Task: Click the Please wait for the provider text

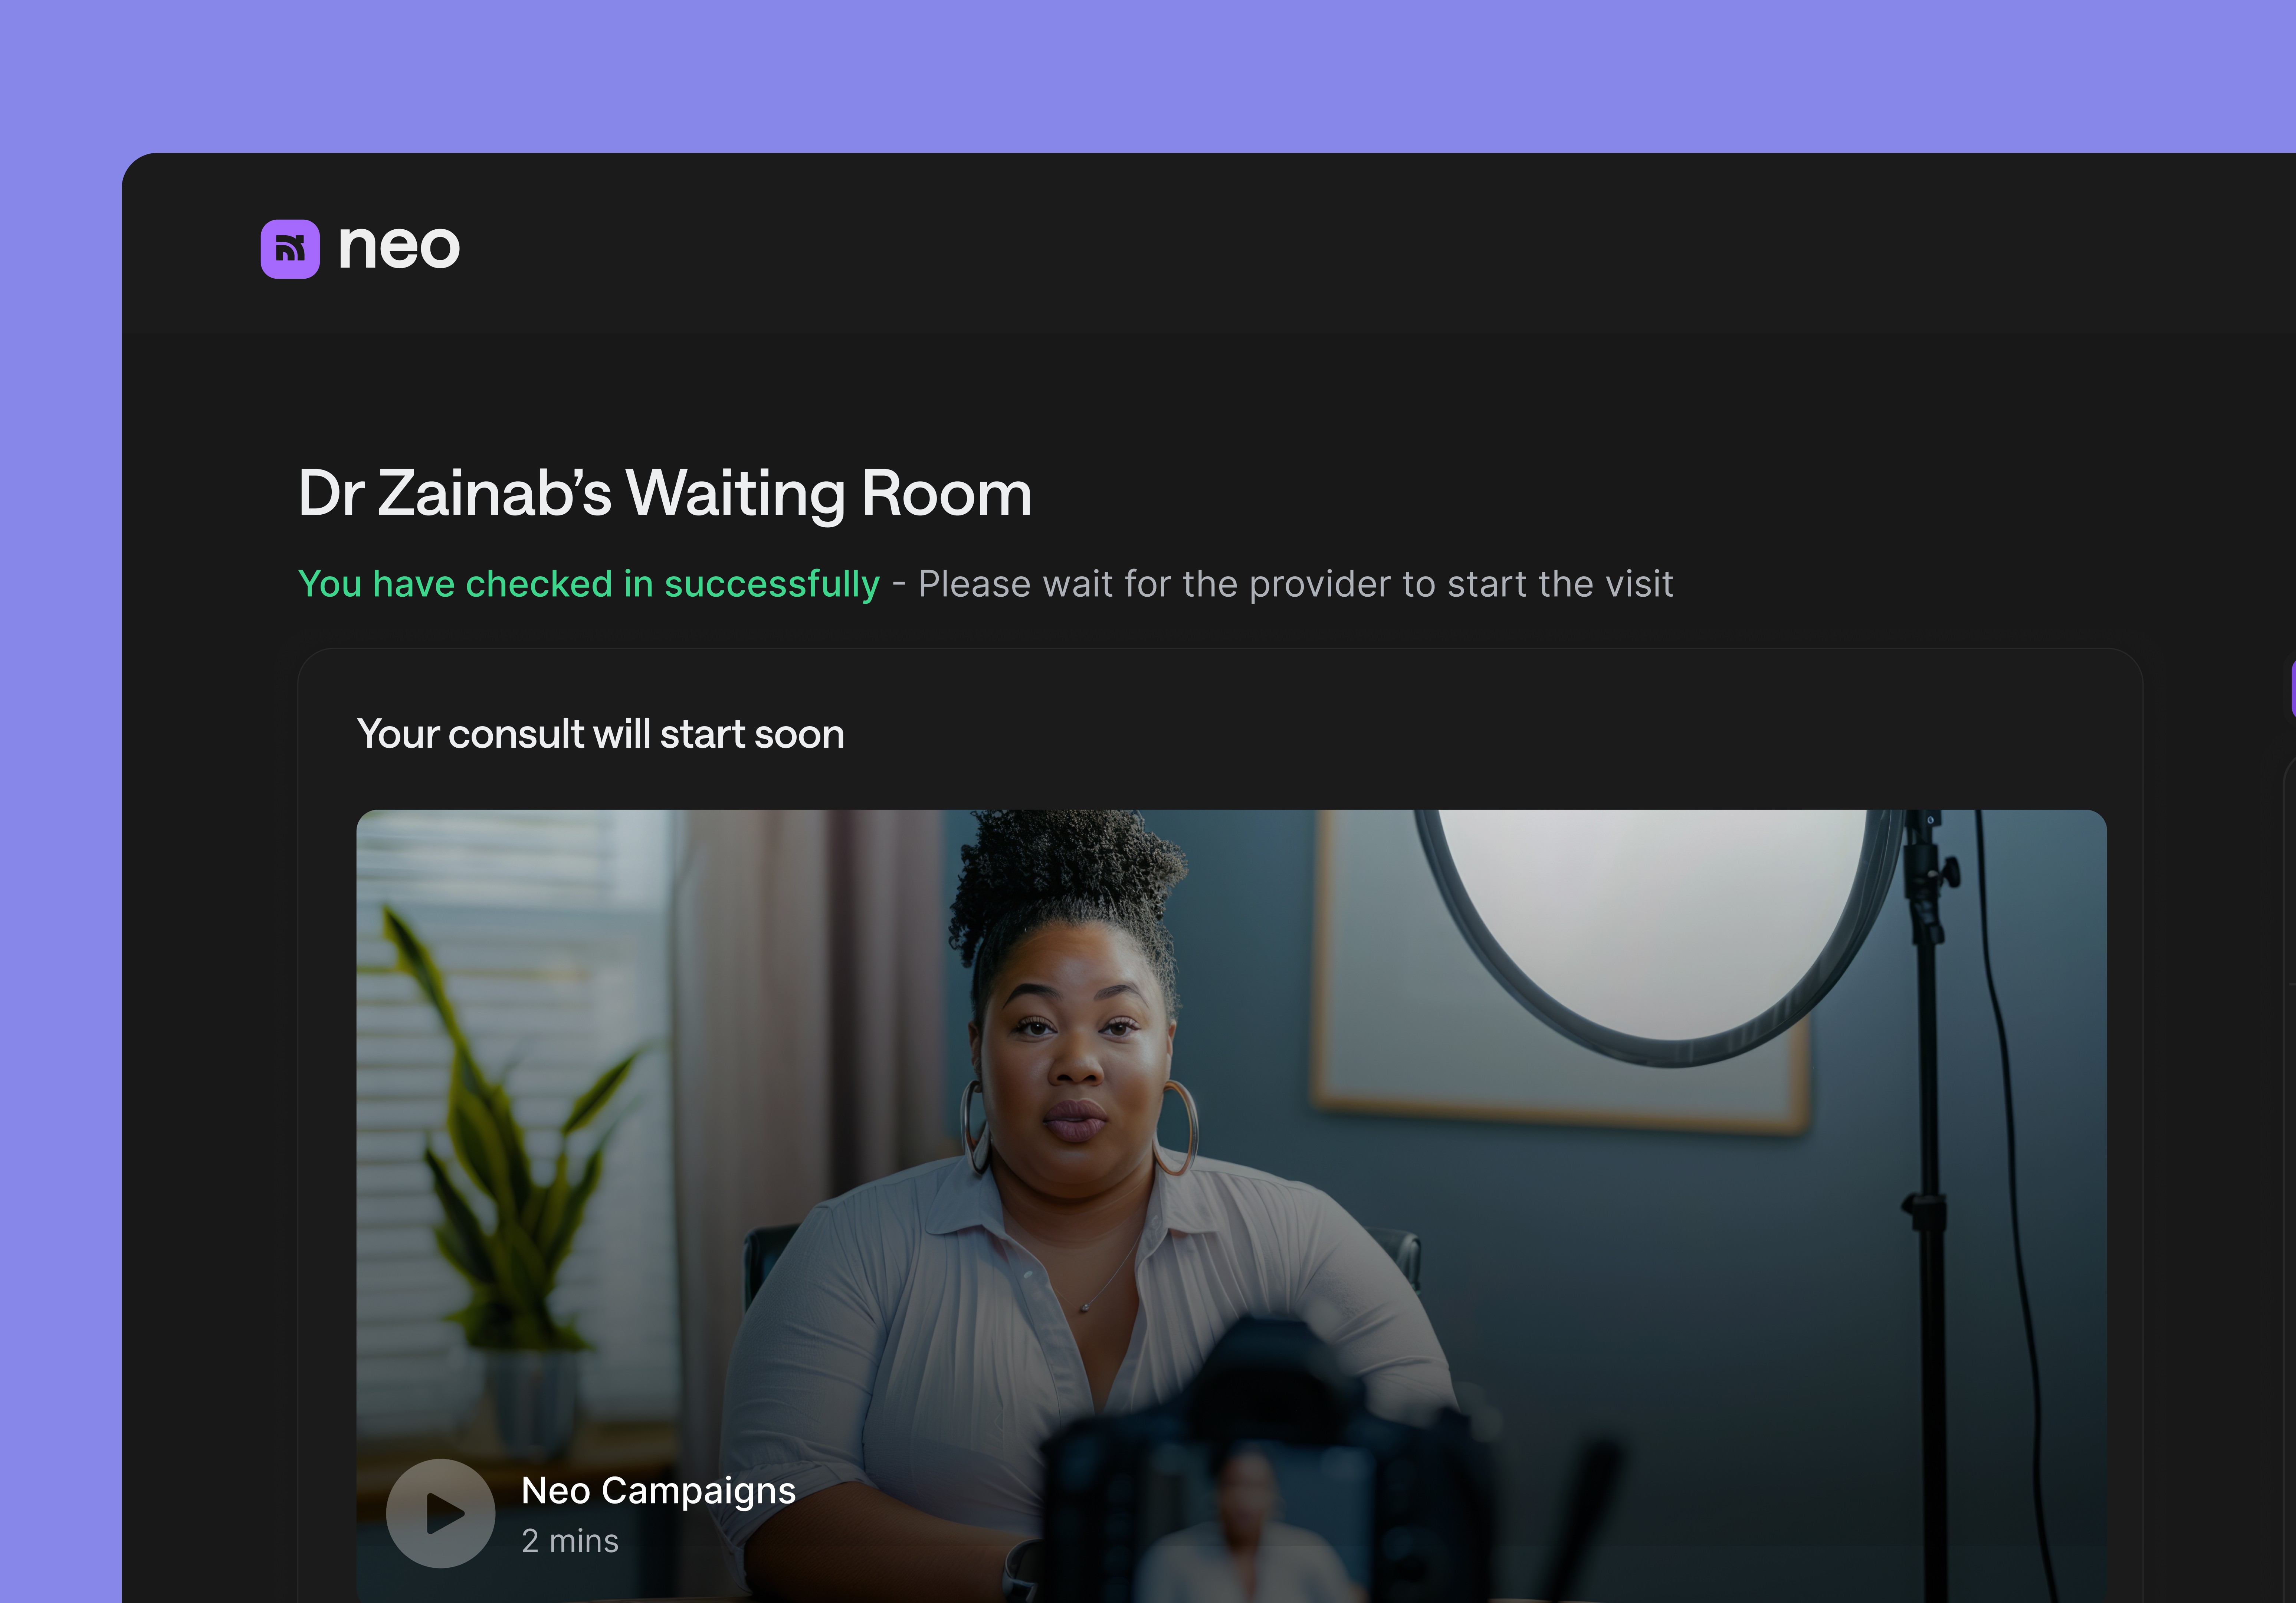Action: tap(1296, 584)
